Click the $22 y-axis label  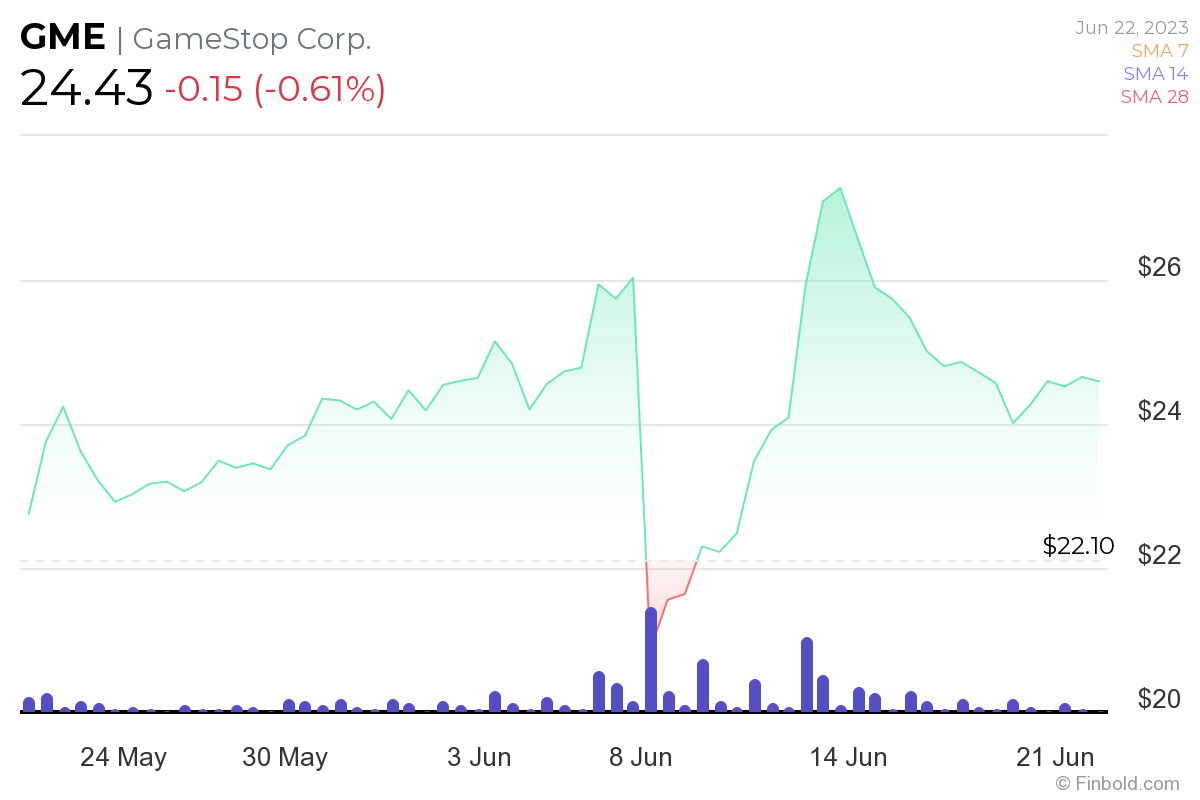1159,555
